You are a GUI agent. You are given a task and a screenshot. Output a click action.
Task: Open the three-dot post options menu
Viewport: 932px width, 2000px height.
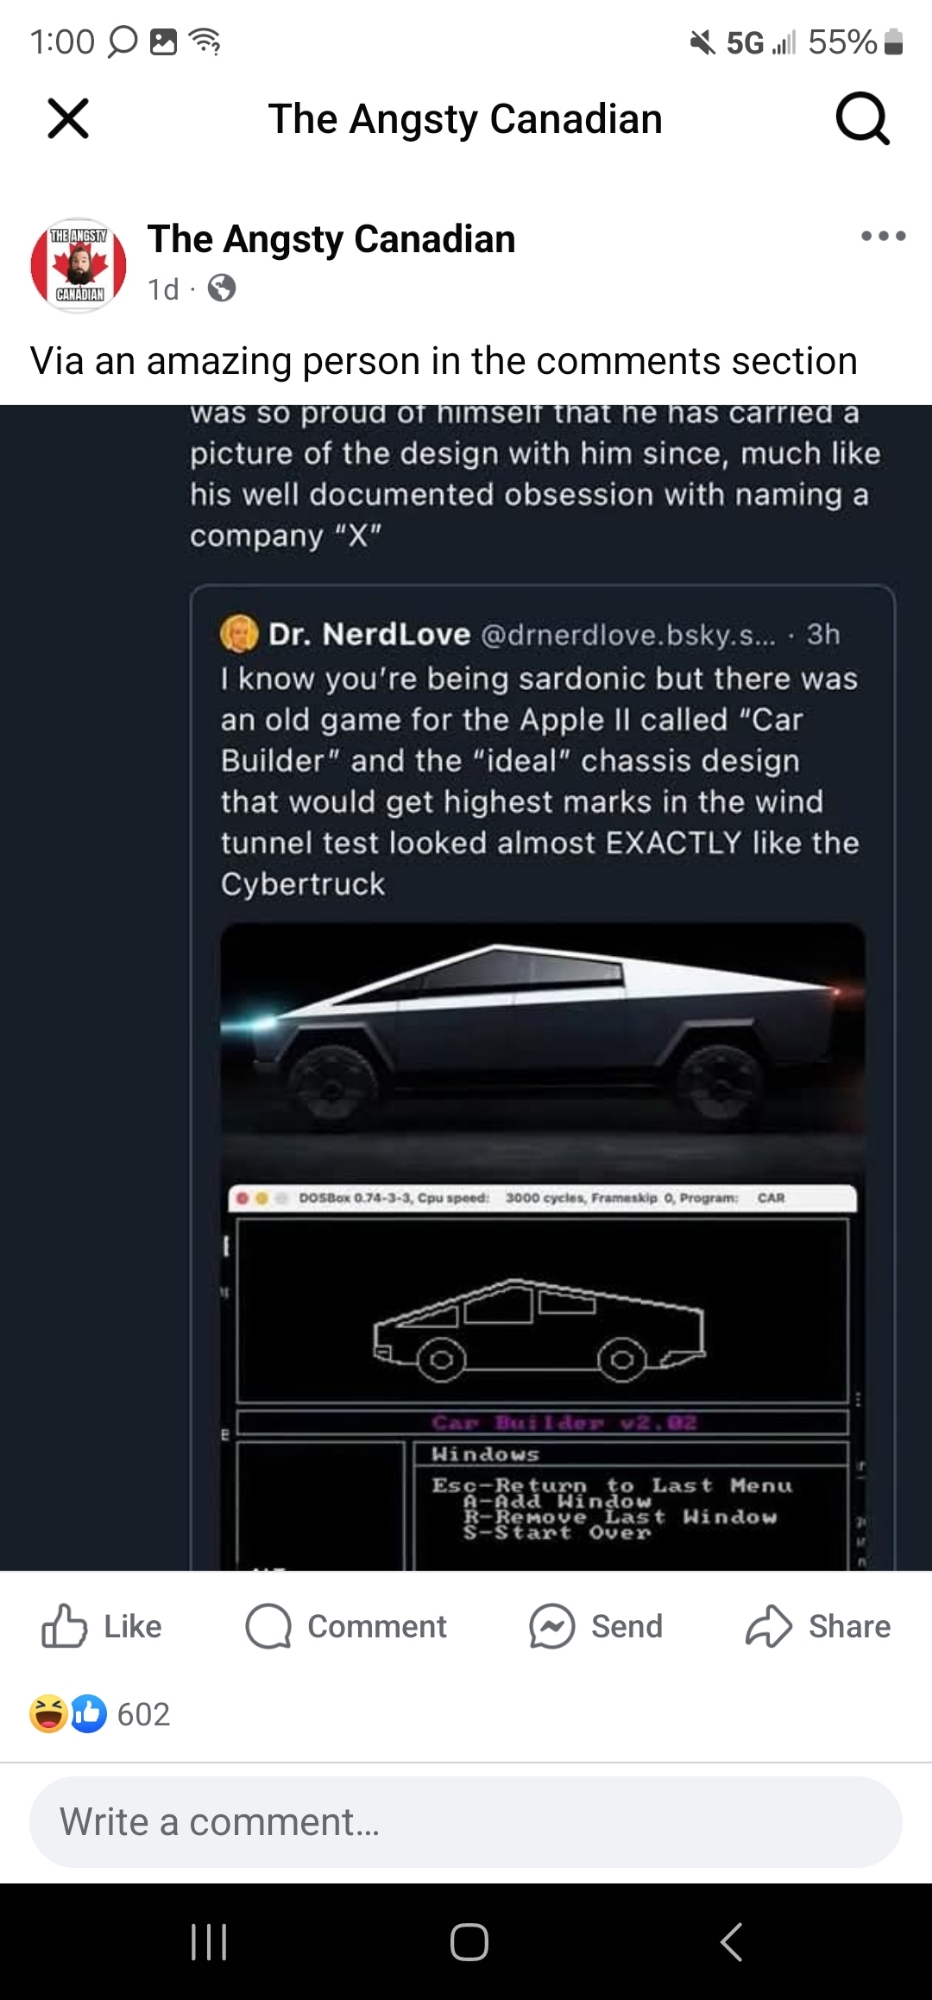(883, 236)
